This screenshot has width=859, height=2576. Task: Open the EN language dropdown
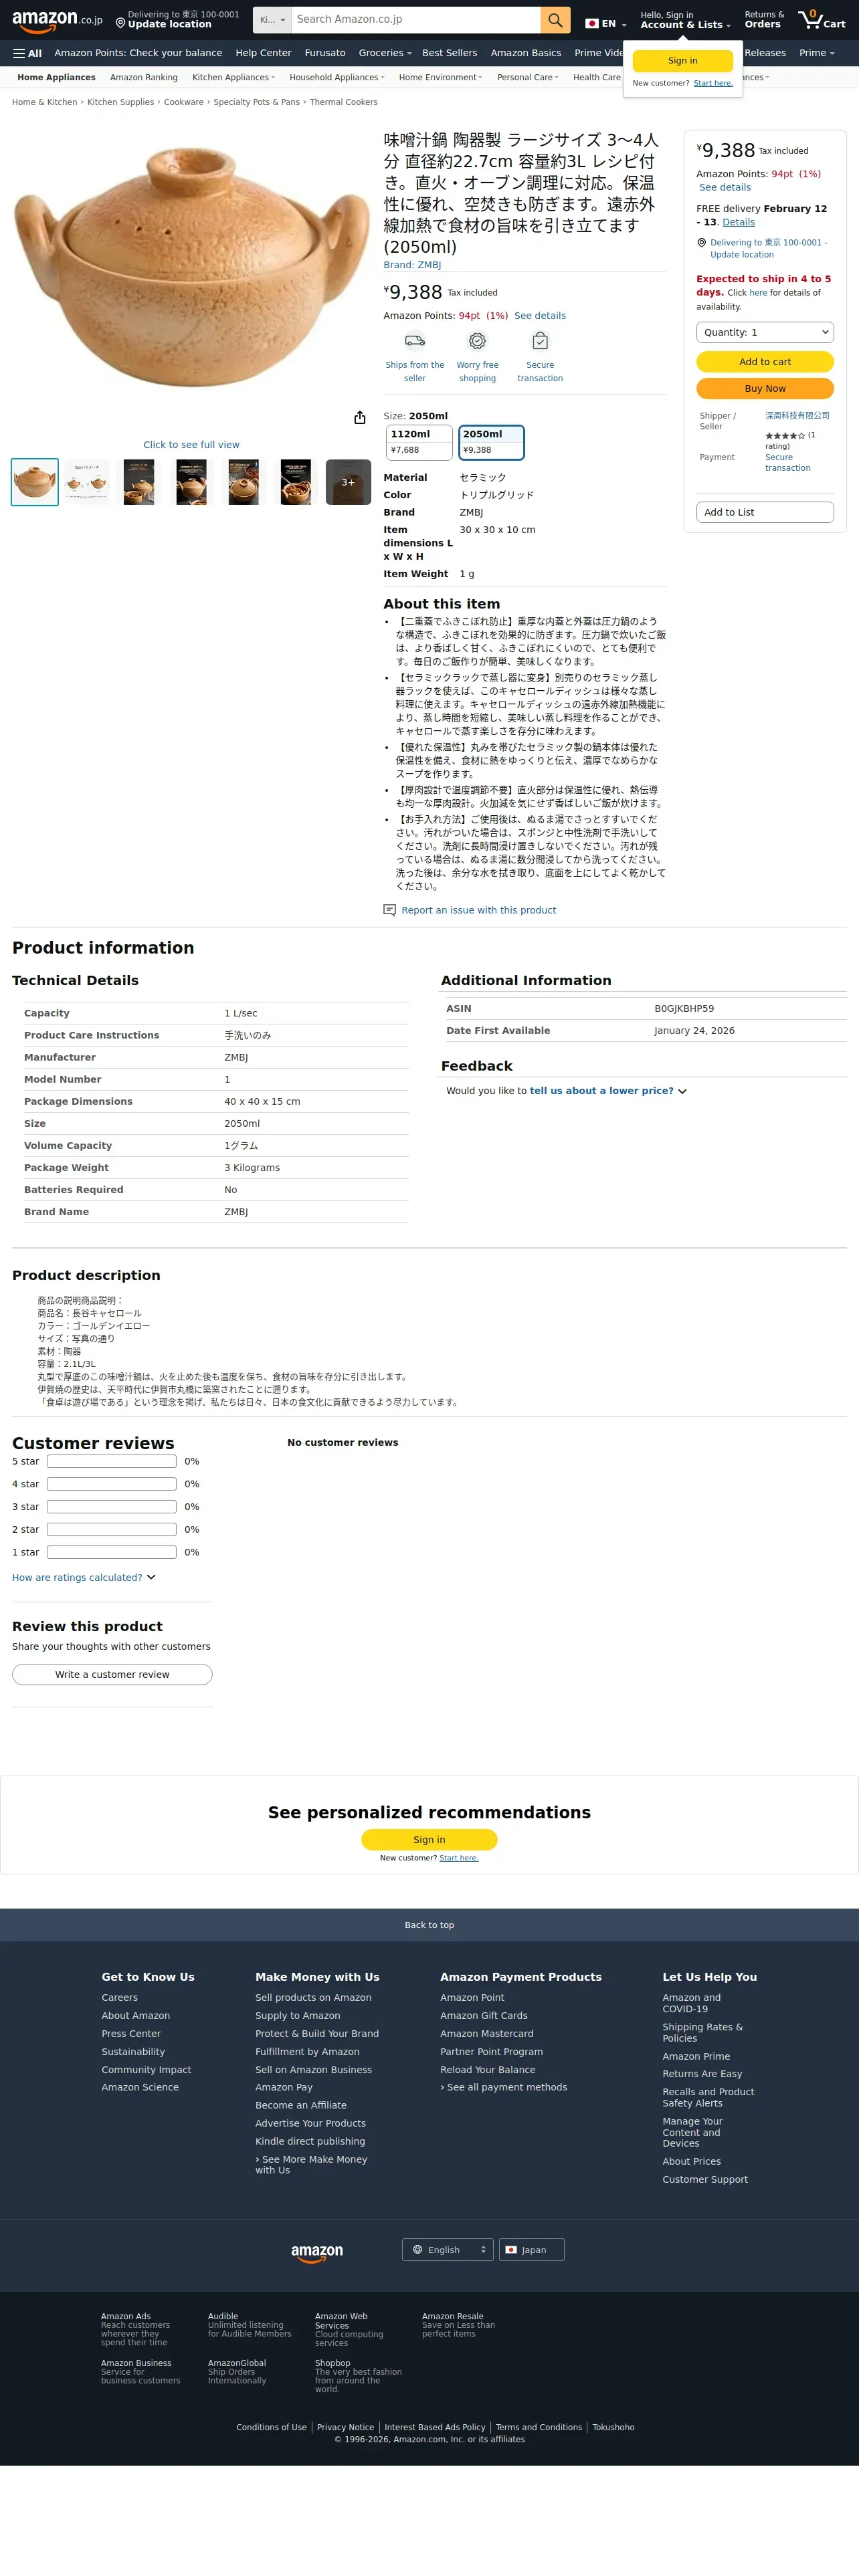click(606, 23)
